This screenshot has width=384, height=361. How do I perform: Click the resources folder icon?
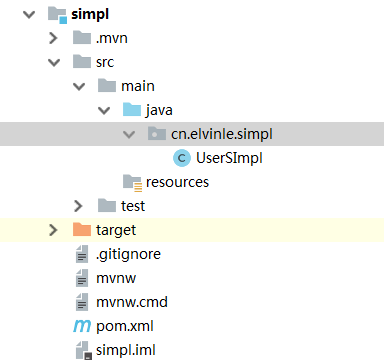pyautogui.click(x=132, y=183)
